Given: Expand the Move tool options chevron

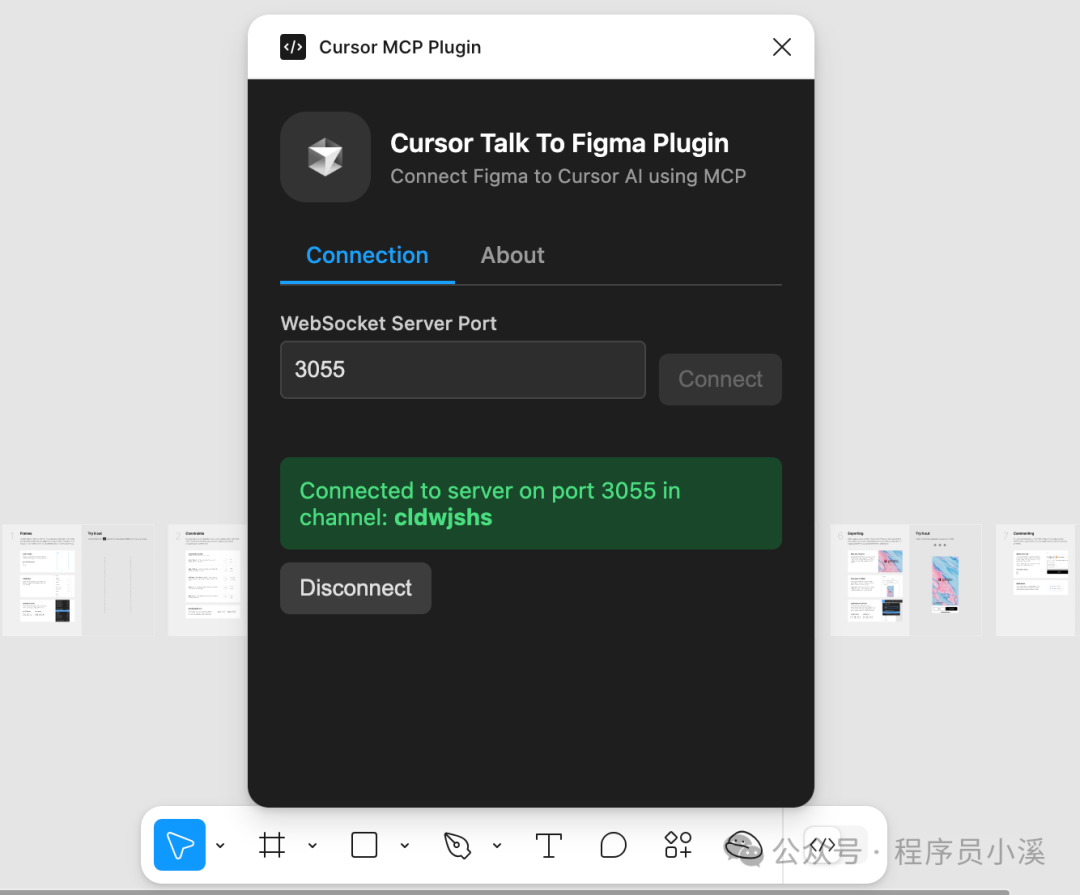Looking at the screenshot, I should coord(221,845).
